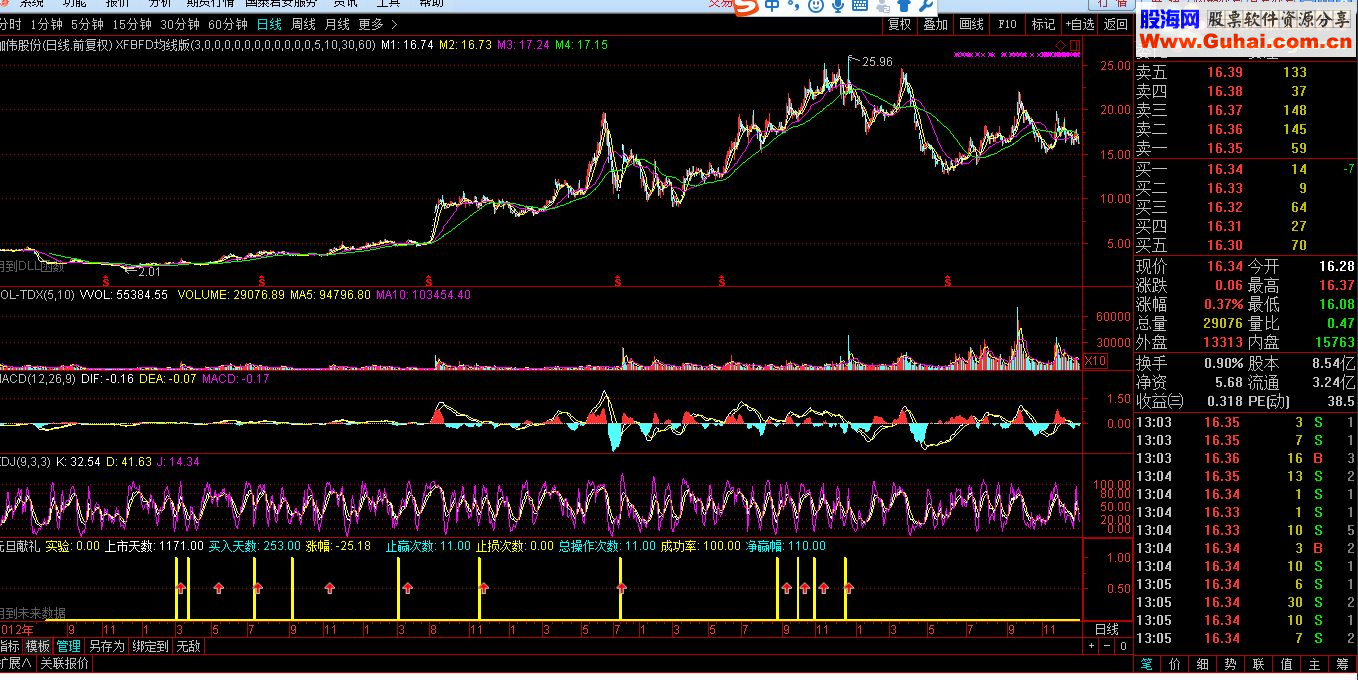This screenshot has height=680, width=1358.
Task: Click the 模板 template tab
Action: click(x=38, y=646)
